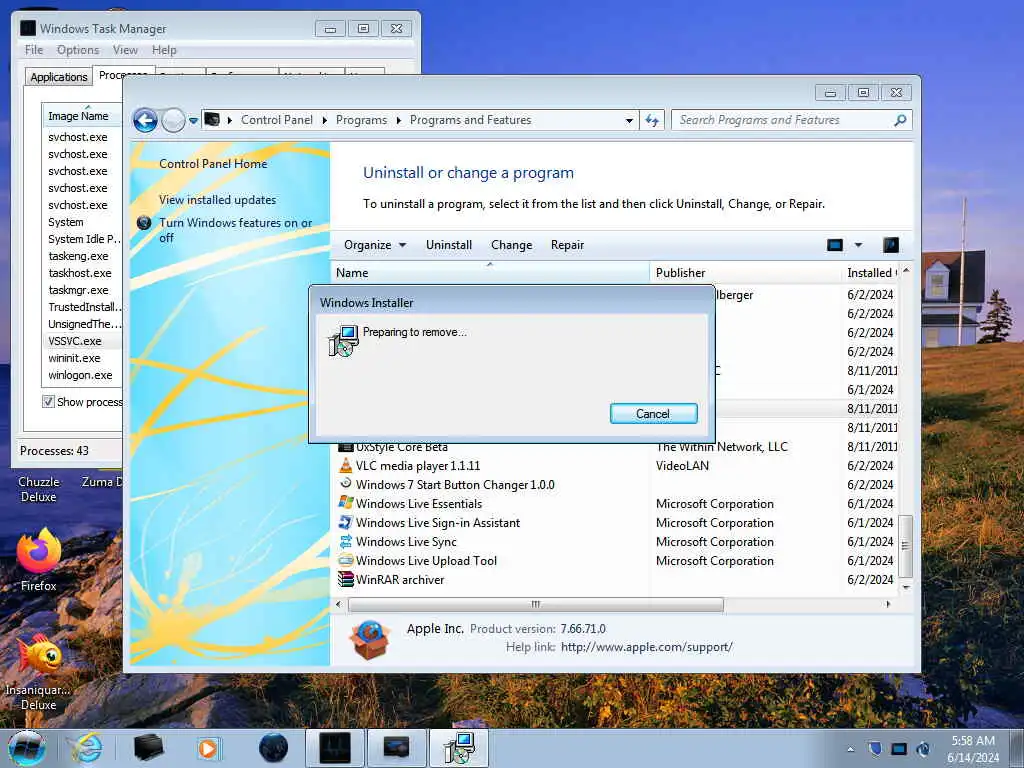Click the shield icon beside Windows features
Image resolution: width=1024 pixels, height=768 pixels.
point(144,223)
